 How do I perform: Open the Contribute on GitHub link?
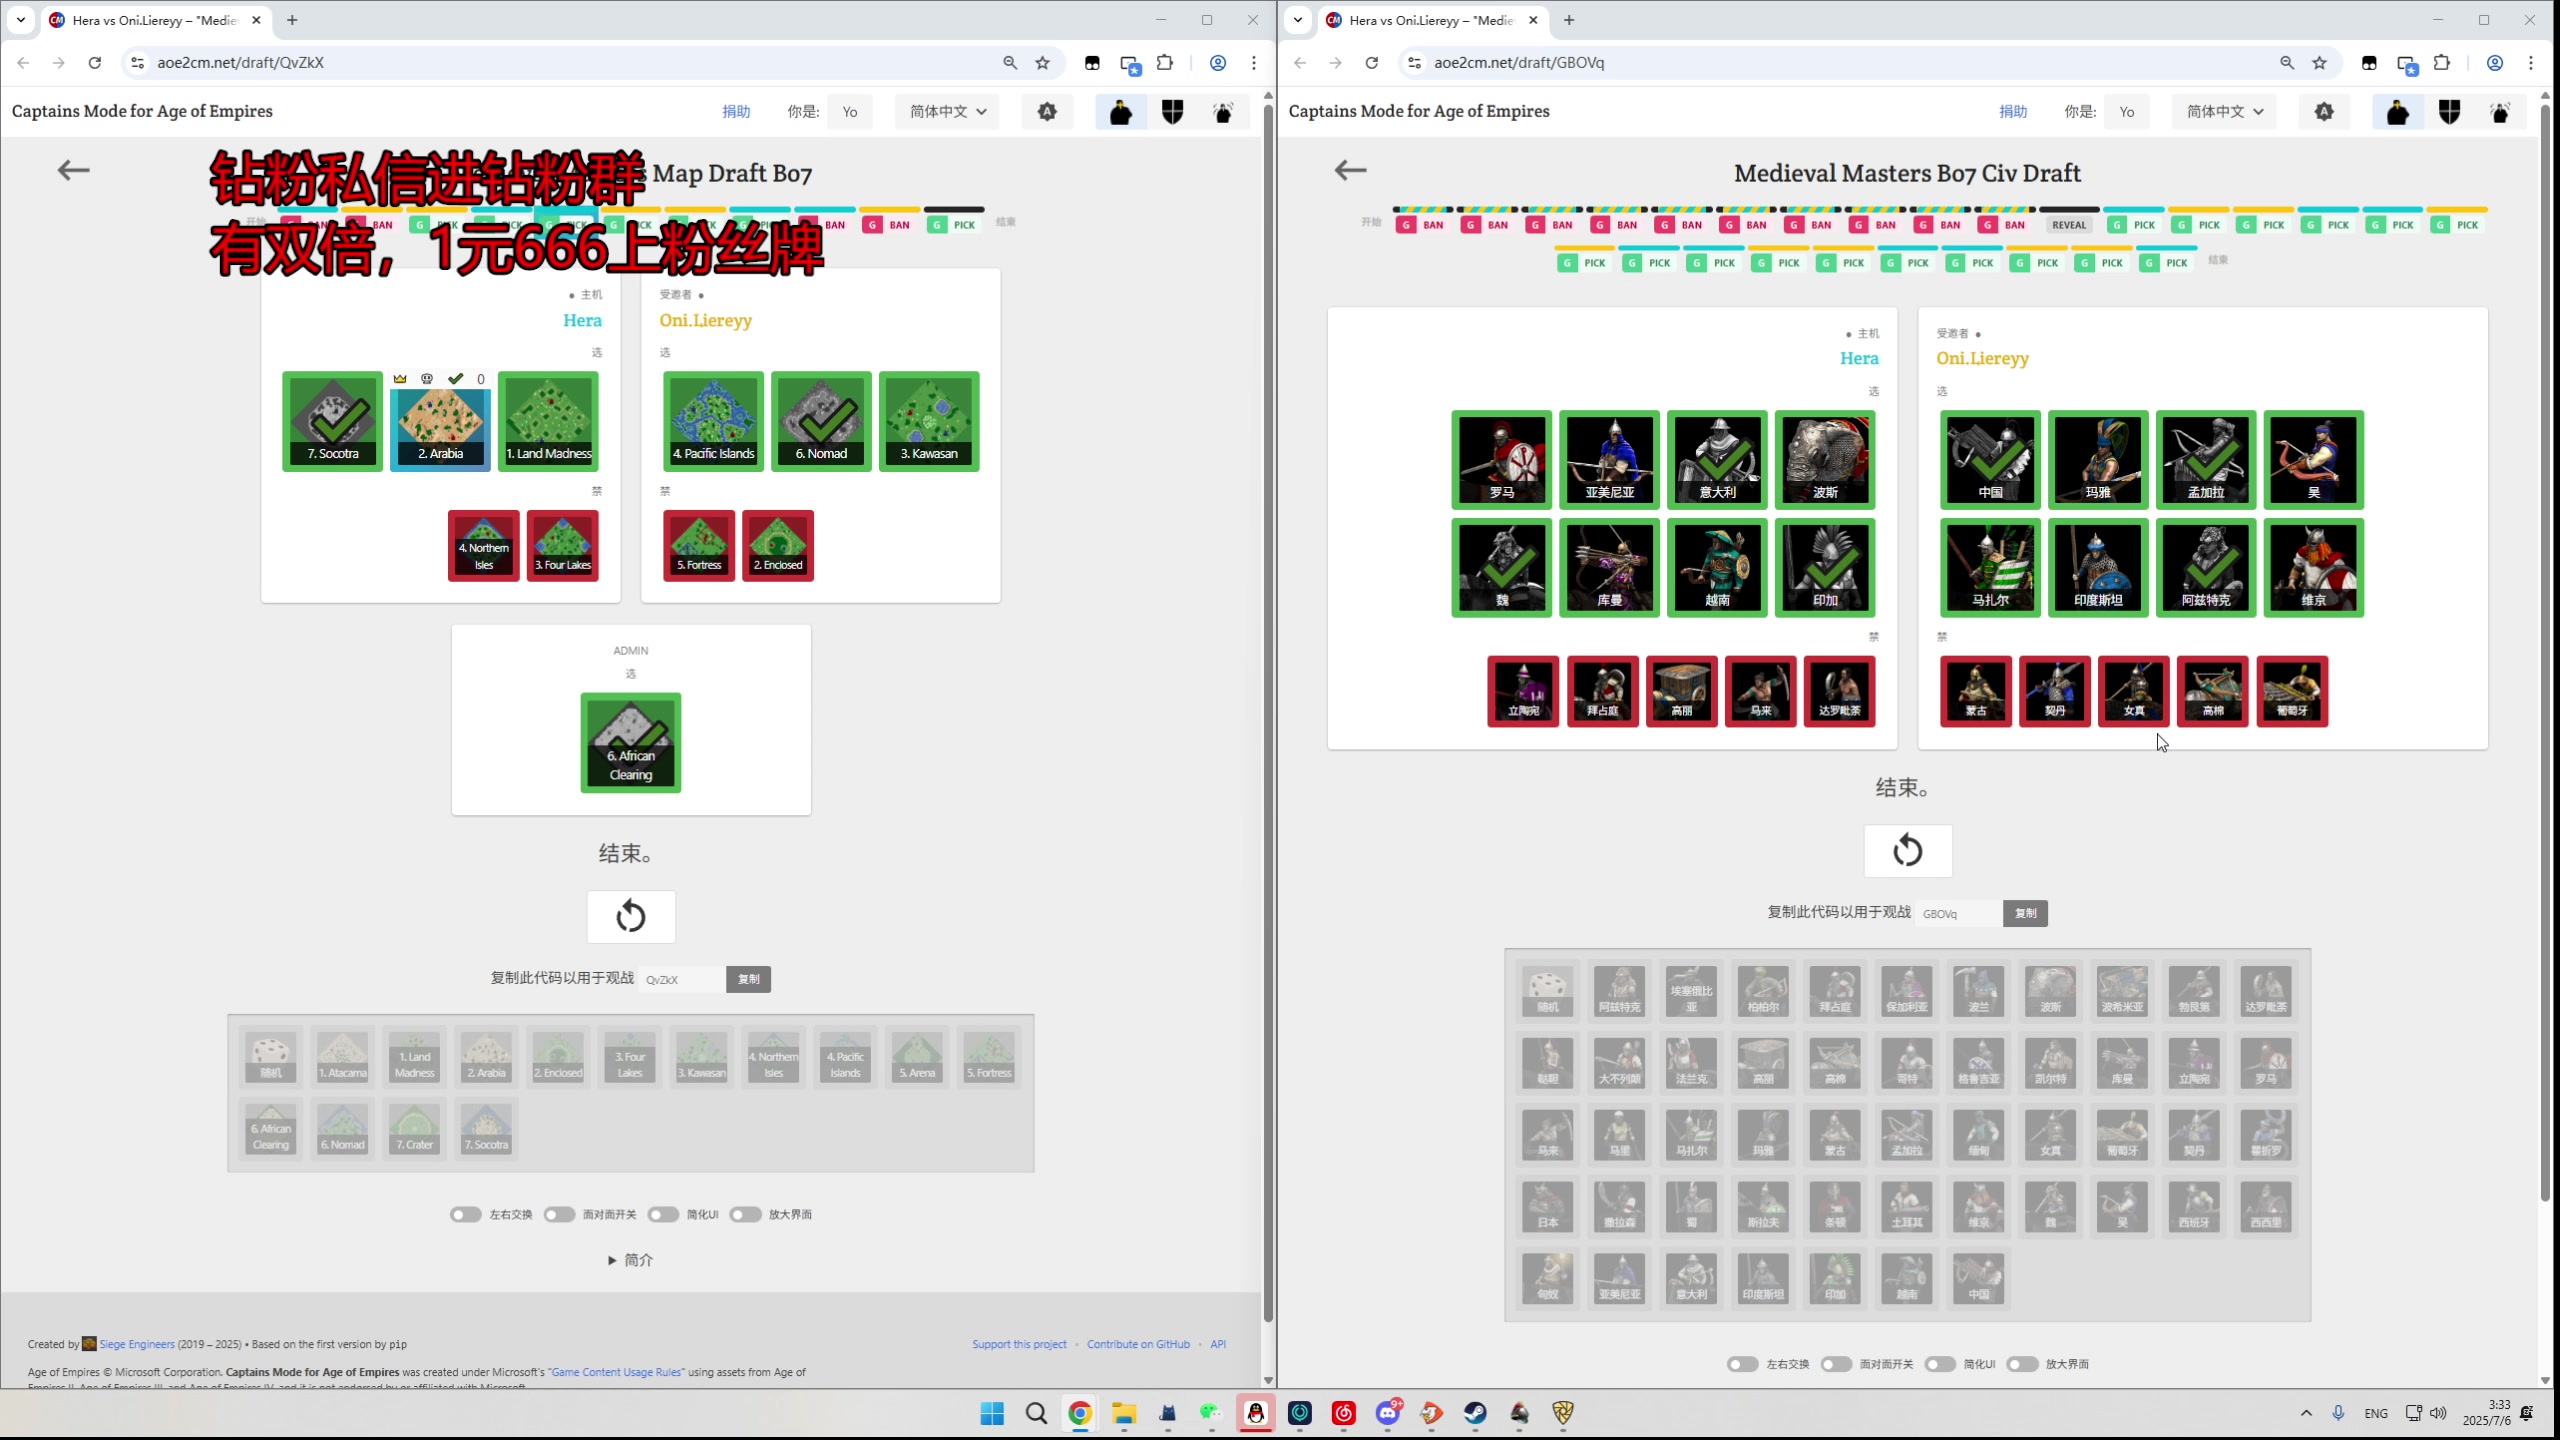pos(1138,1344)
